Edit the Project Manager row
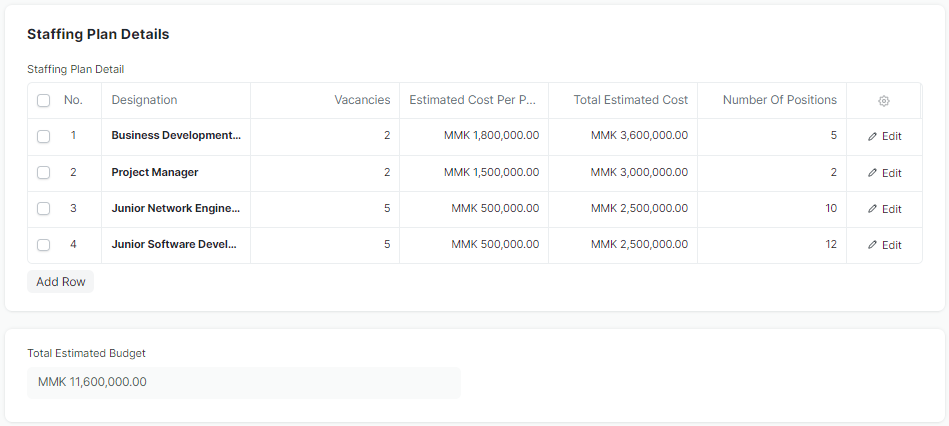Screen dimensions: 949x426 pyautogui.click(x=884, y=173)
